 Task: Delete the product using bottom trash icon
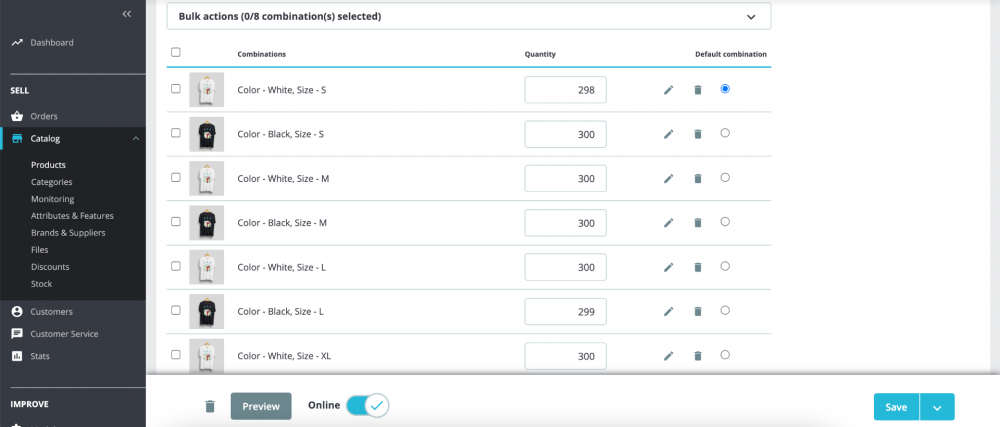pos(210,407)
